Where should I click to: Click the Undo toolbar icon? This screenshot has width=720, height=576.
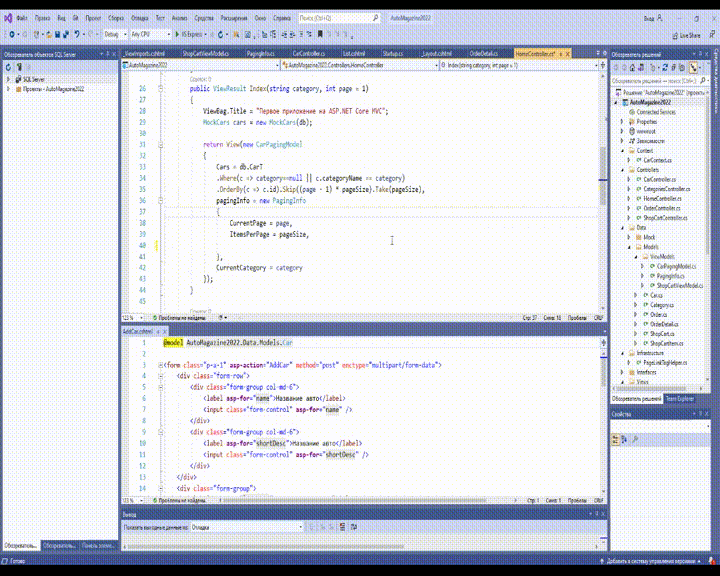(77, 34)
